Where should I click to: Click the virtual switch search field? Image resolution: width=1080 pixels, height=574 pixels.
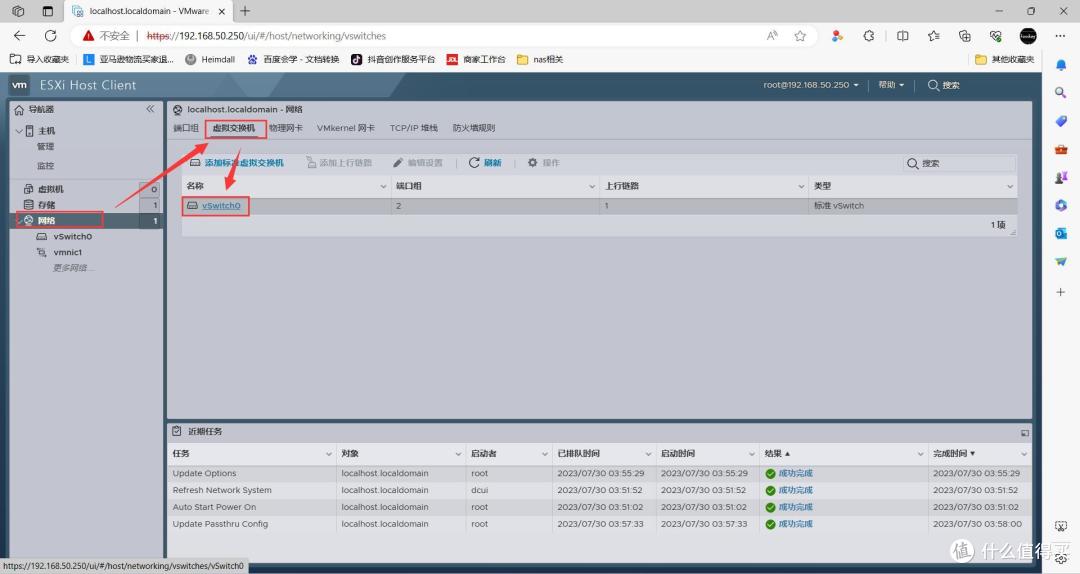(x=959, y=163)
